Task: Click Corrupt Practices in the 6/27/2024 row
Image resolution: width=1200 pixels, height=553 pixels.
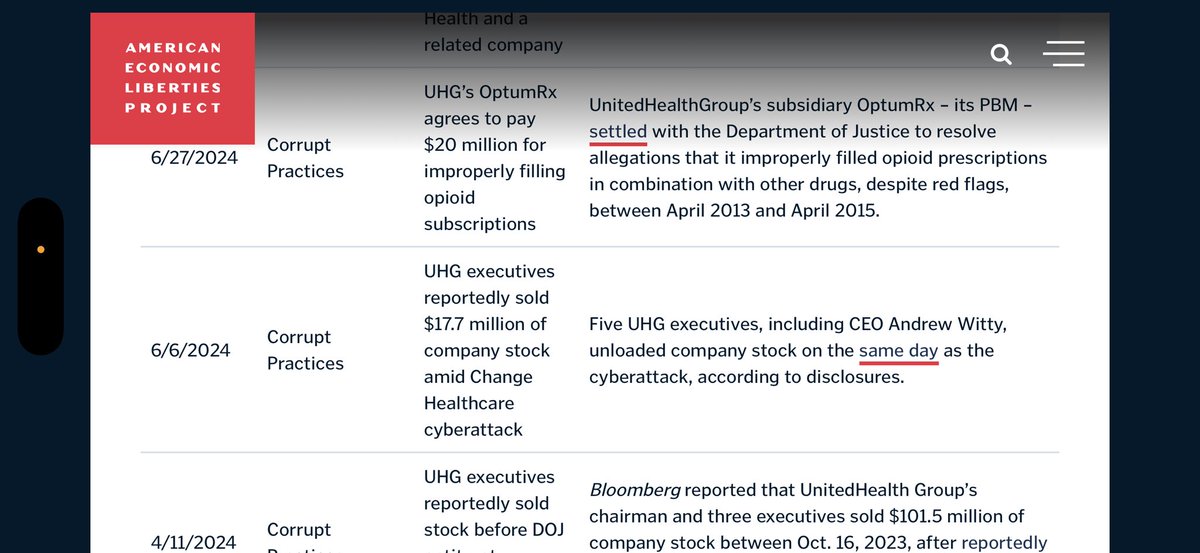Action: pyautogui.click(x=305, y=158)
